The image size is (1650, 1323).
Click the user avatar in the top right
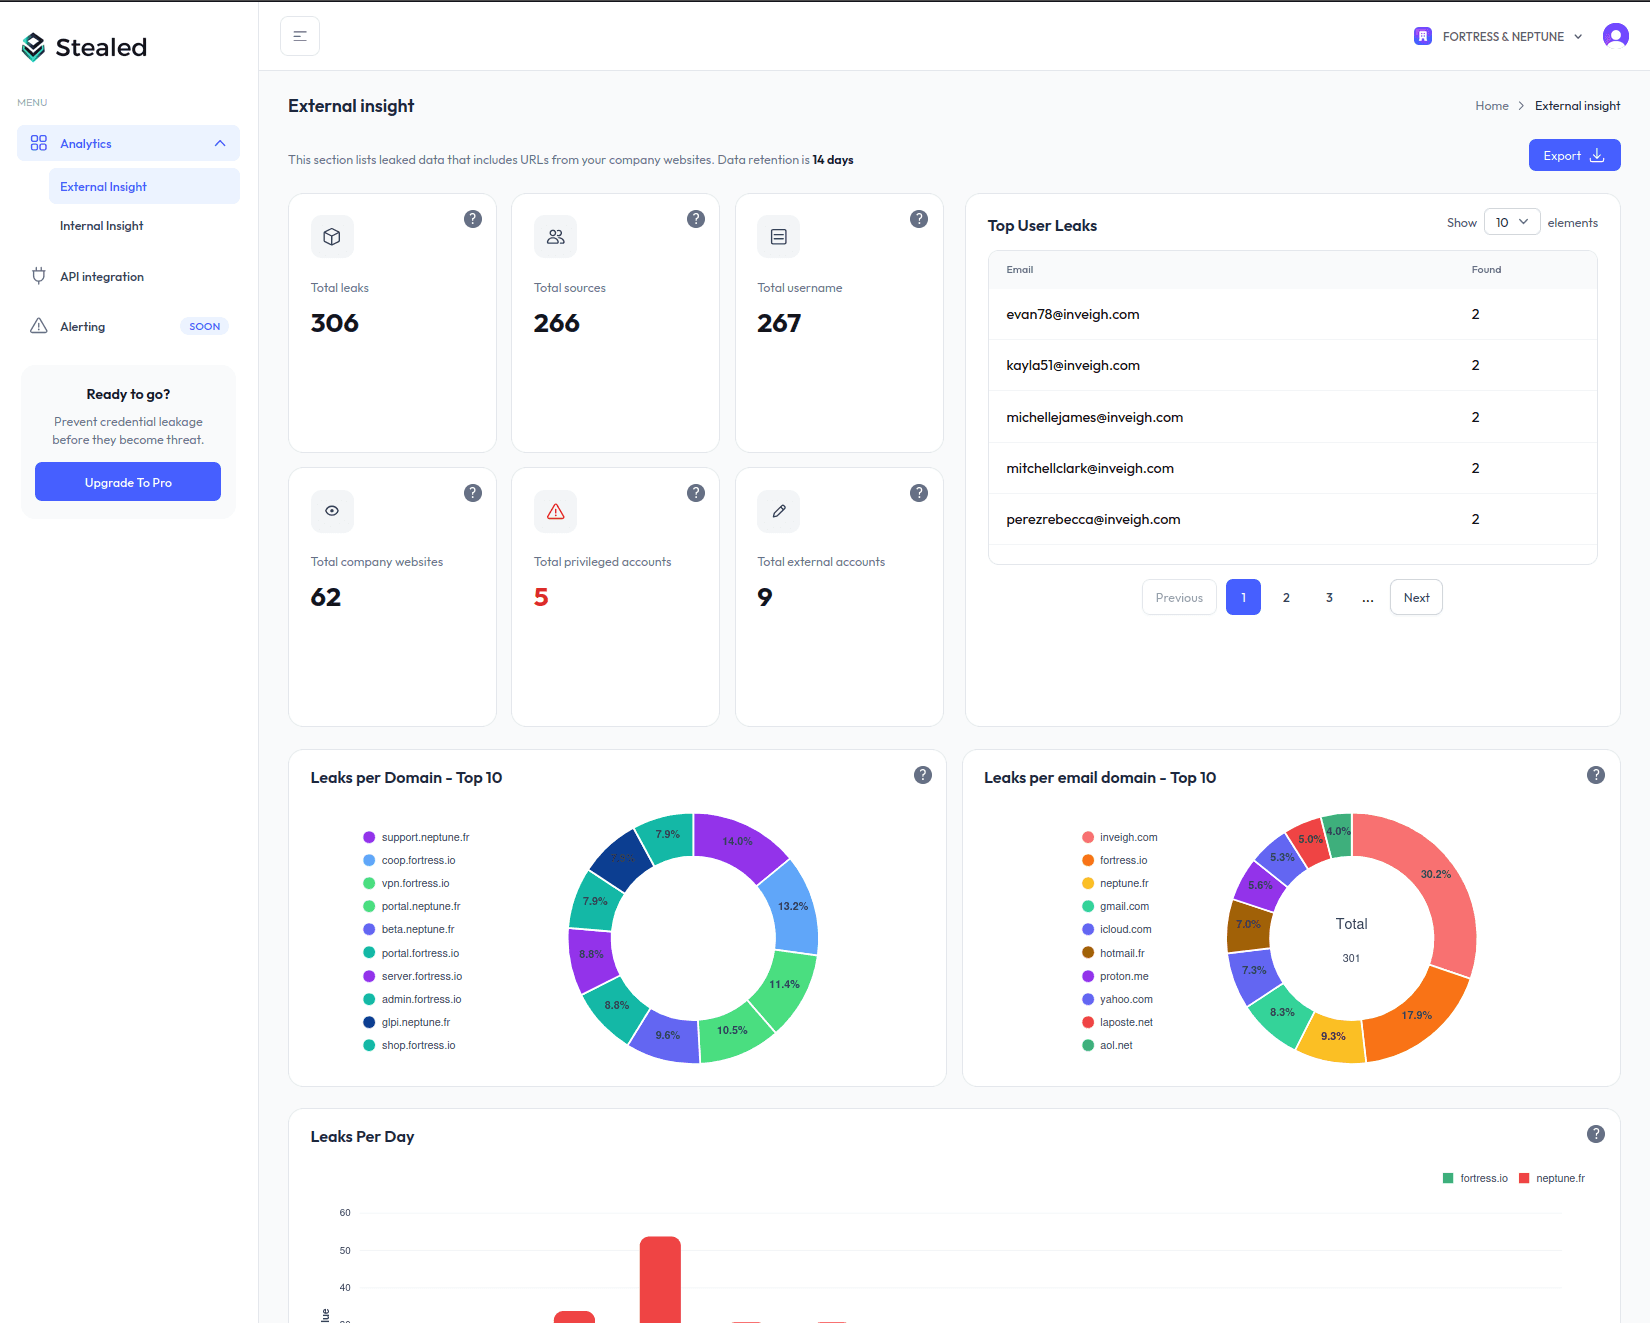1616,35
